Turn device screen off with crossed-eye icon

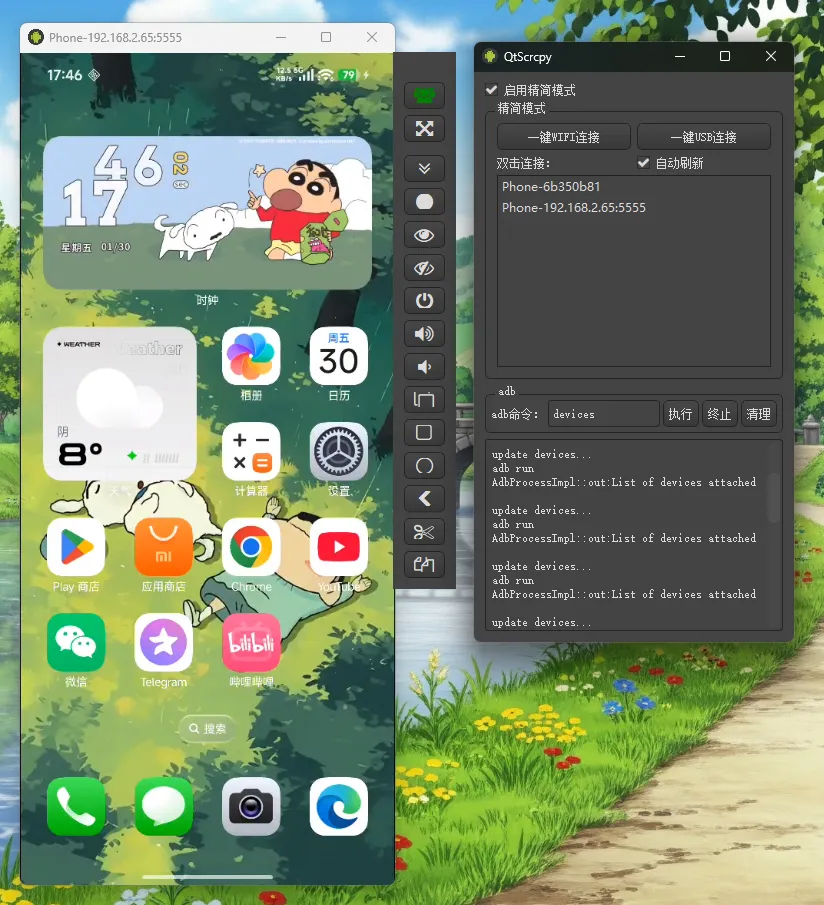(x=424, y=268)
